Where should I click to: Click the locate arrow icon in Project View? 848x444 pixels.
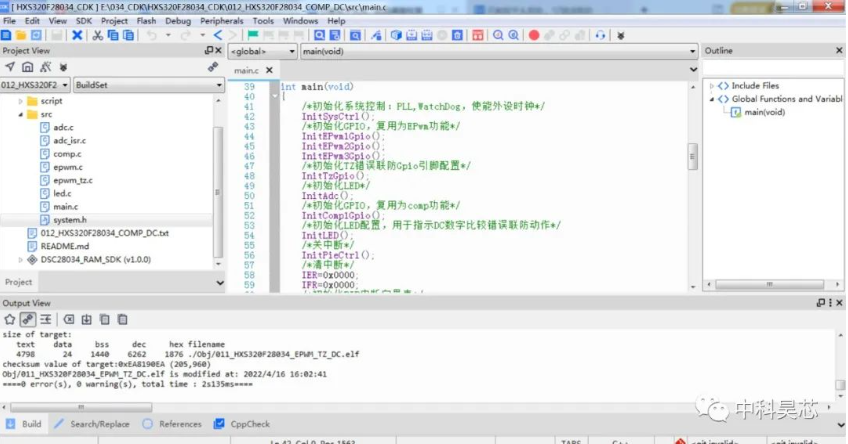[10, 67]
